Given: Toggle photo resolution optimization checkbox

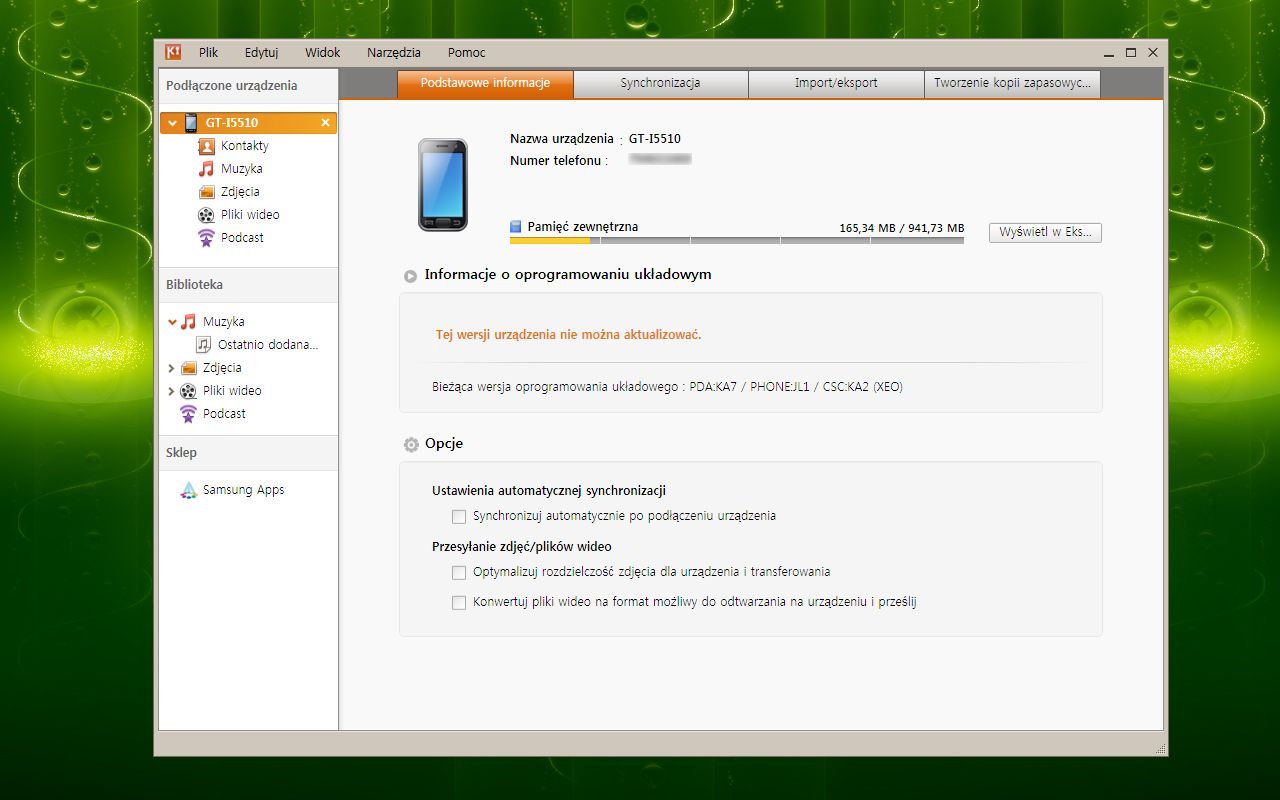Looking at the screenshot, I should pos(459,573).
